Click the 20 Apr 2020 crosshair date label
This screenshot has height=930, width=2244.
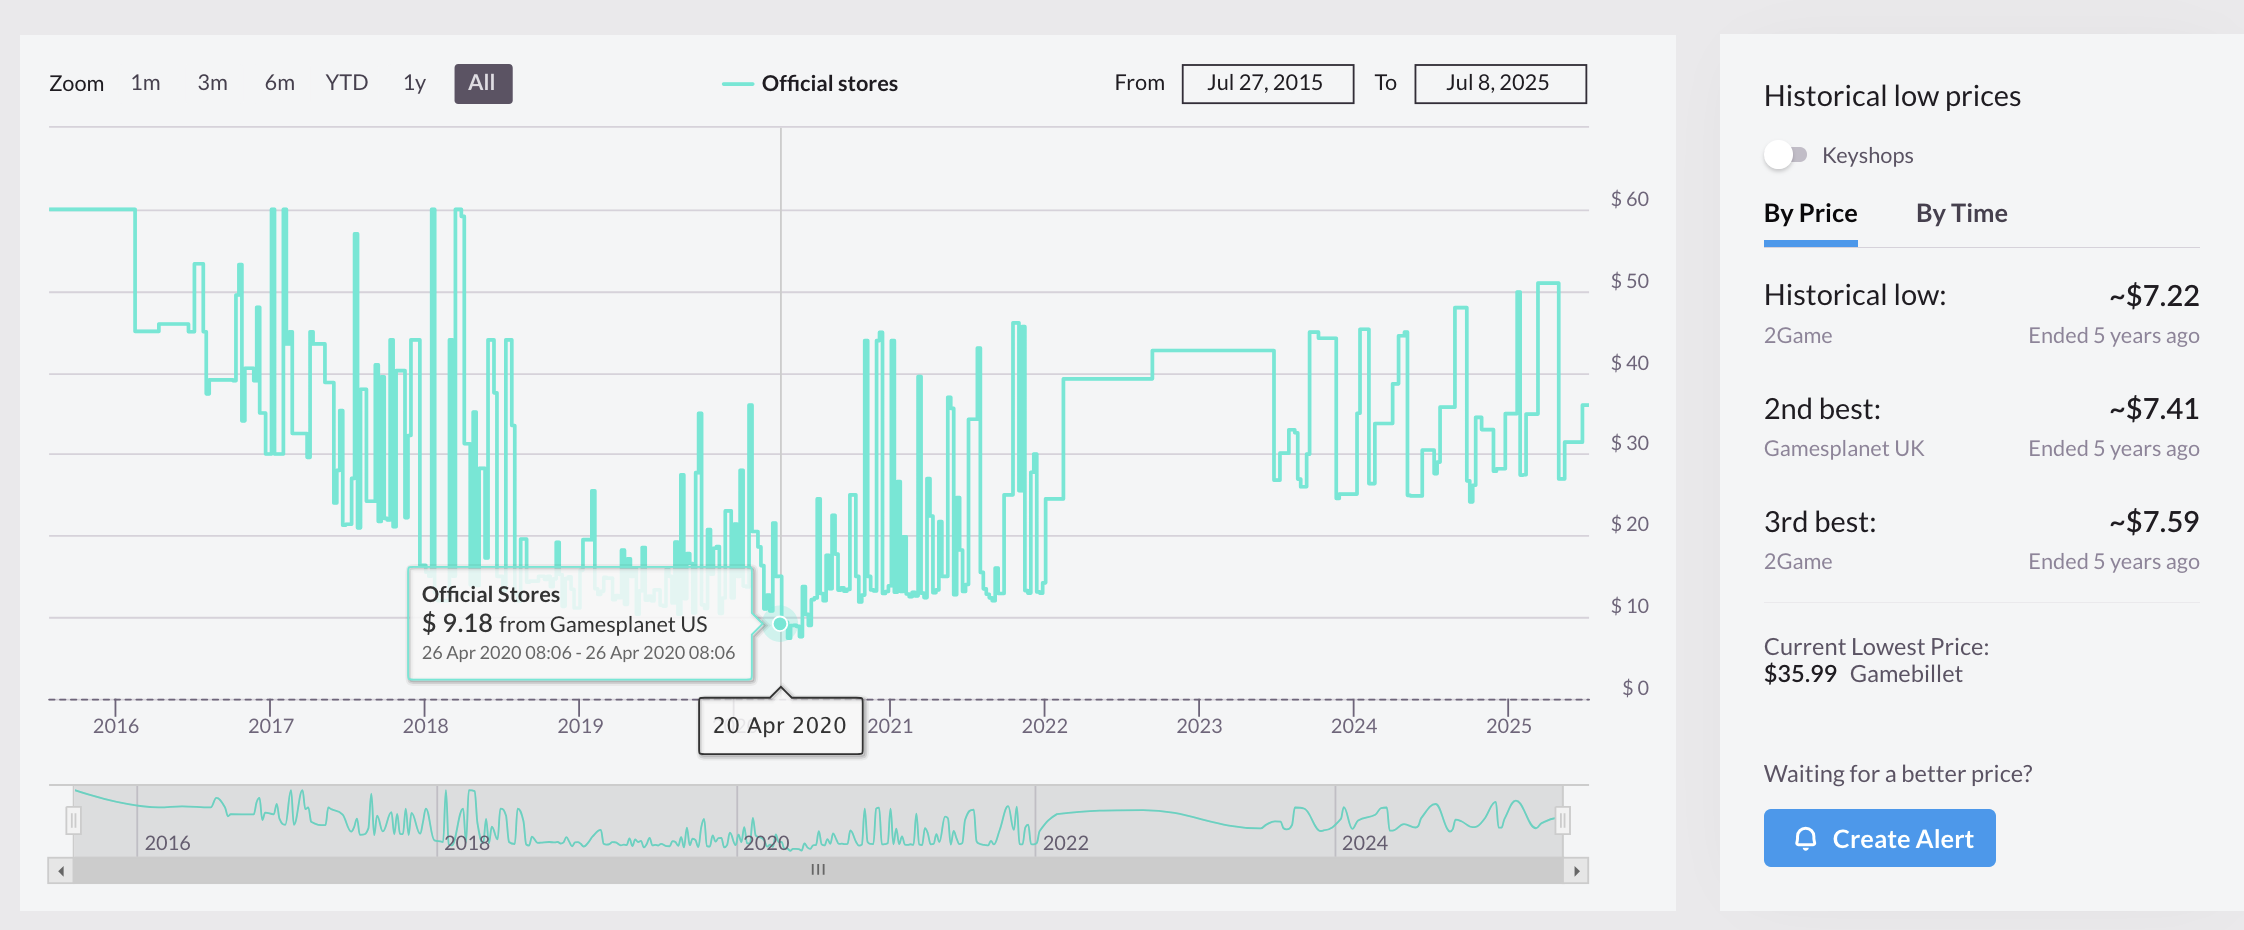click(780, 726)
